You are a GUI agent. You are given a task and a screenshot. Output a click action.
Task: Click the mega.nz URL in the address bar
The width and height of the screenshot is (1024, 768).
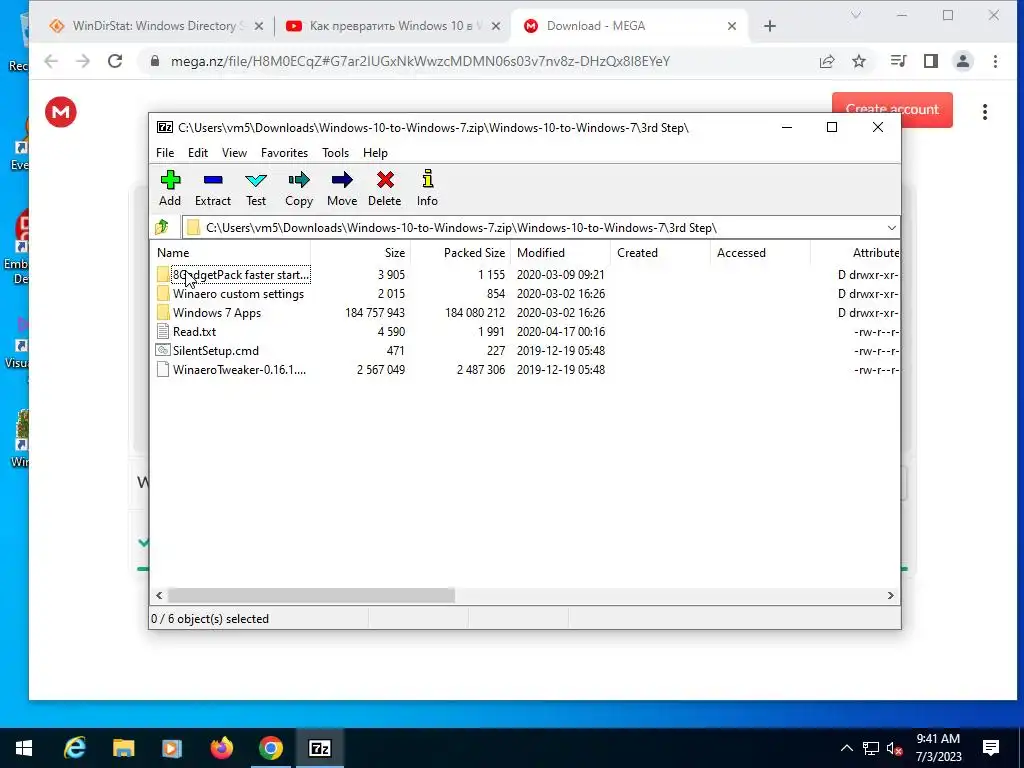coord(420,61)
